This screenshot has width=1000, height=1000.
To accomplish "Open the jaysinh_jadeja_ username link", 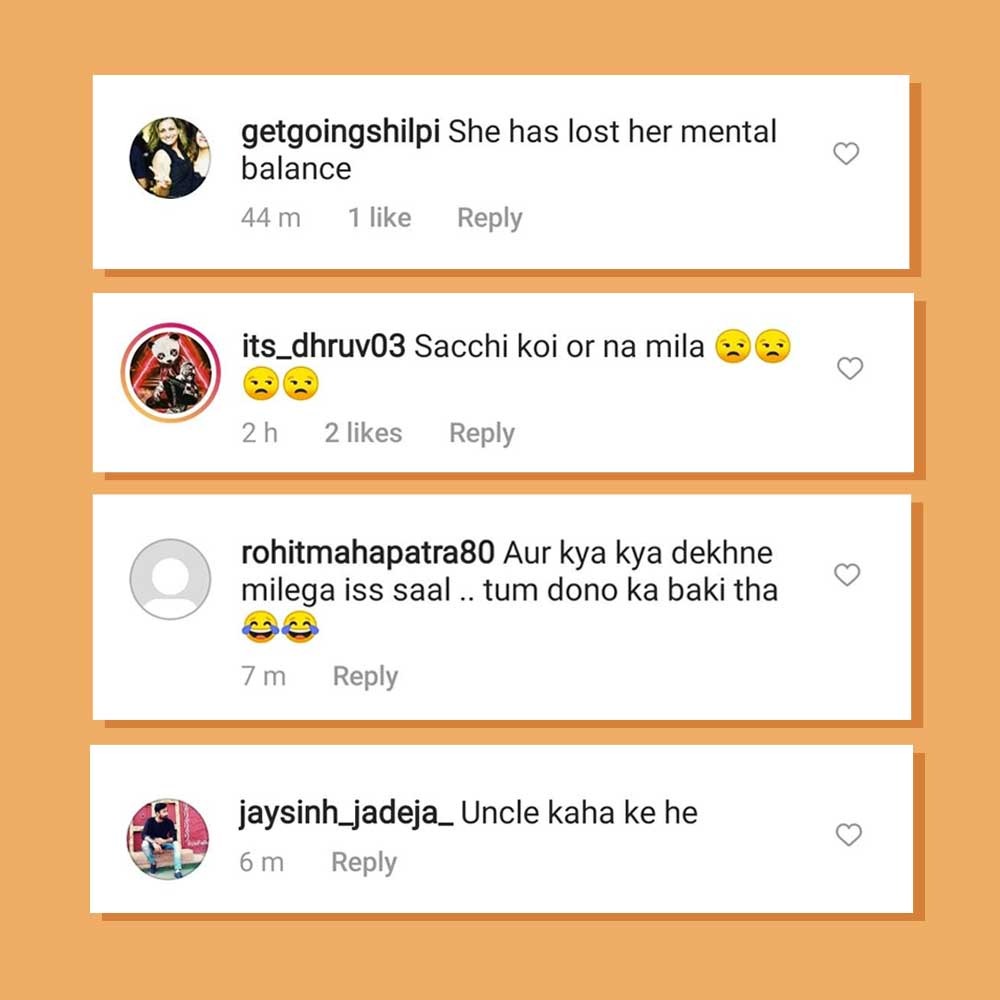I will (346, 814).
